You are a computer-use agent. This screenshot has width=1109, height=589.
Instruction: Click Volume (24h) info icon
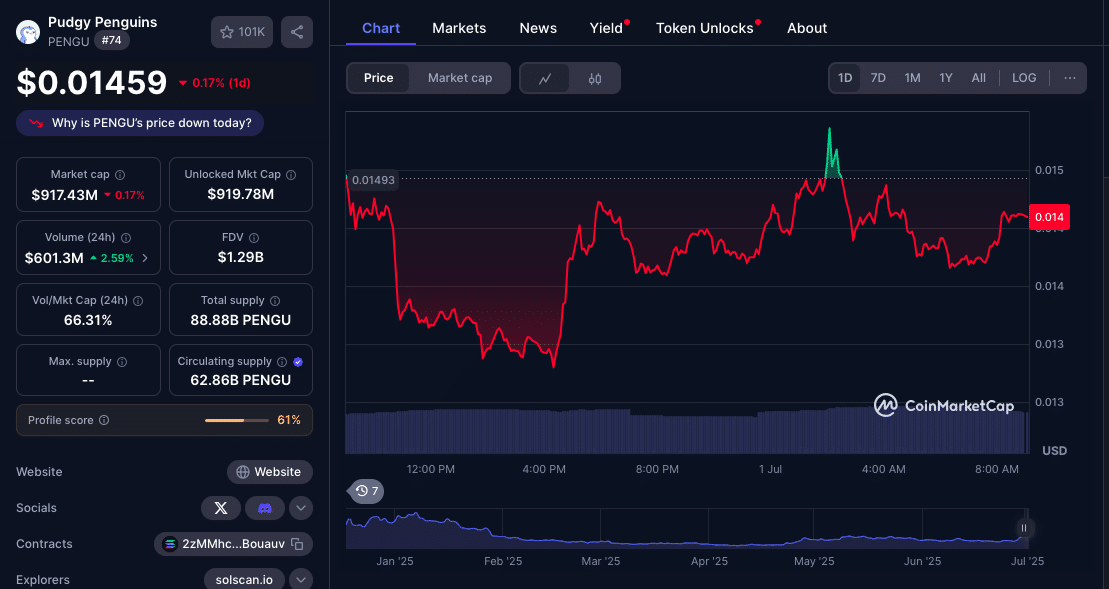[126, 238]
